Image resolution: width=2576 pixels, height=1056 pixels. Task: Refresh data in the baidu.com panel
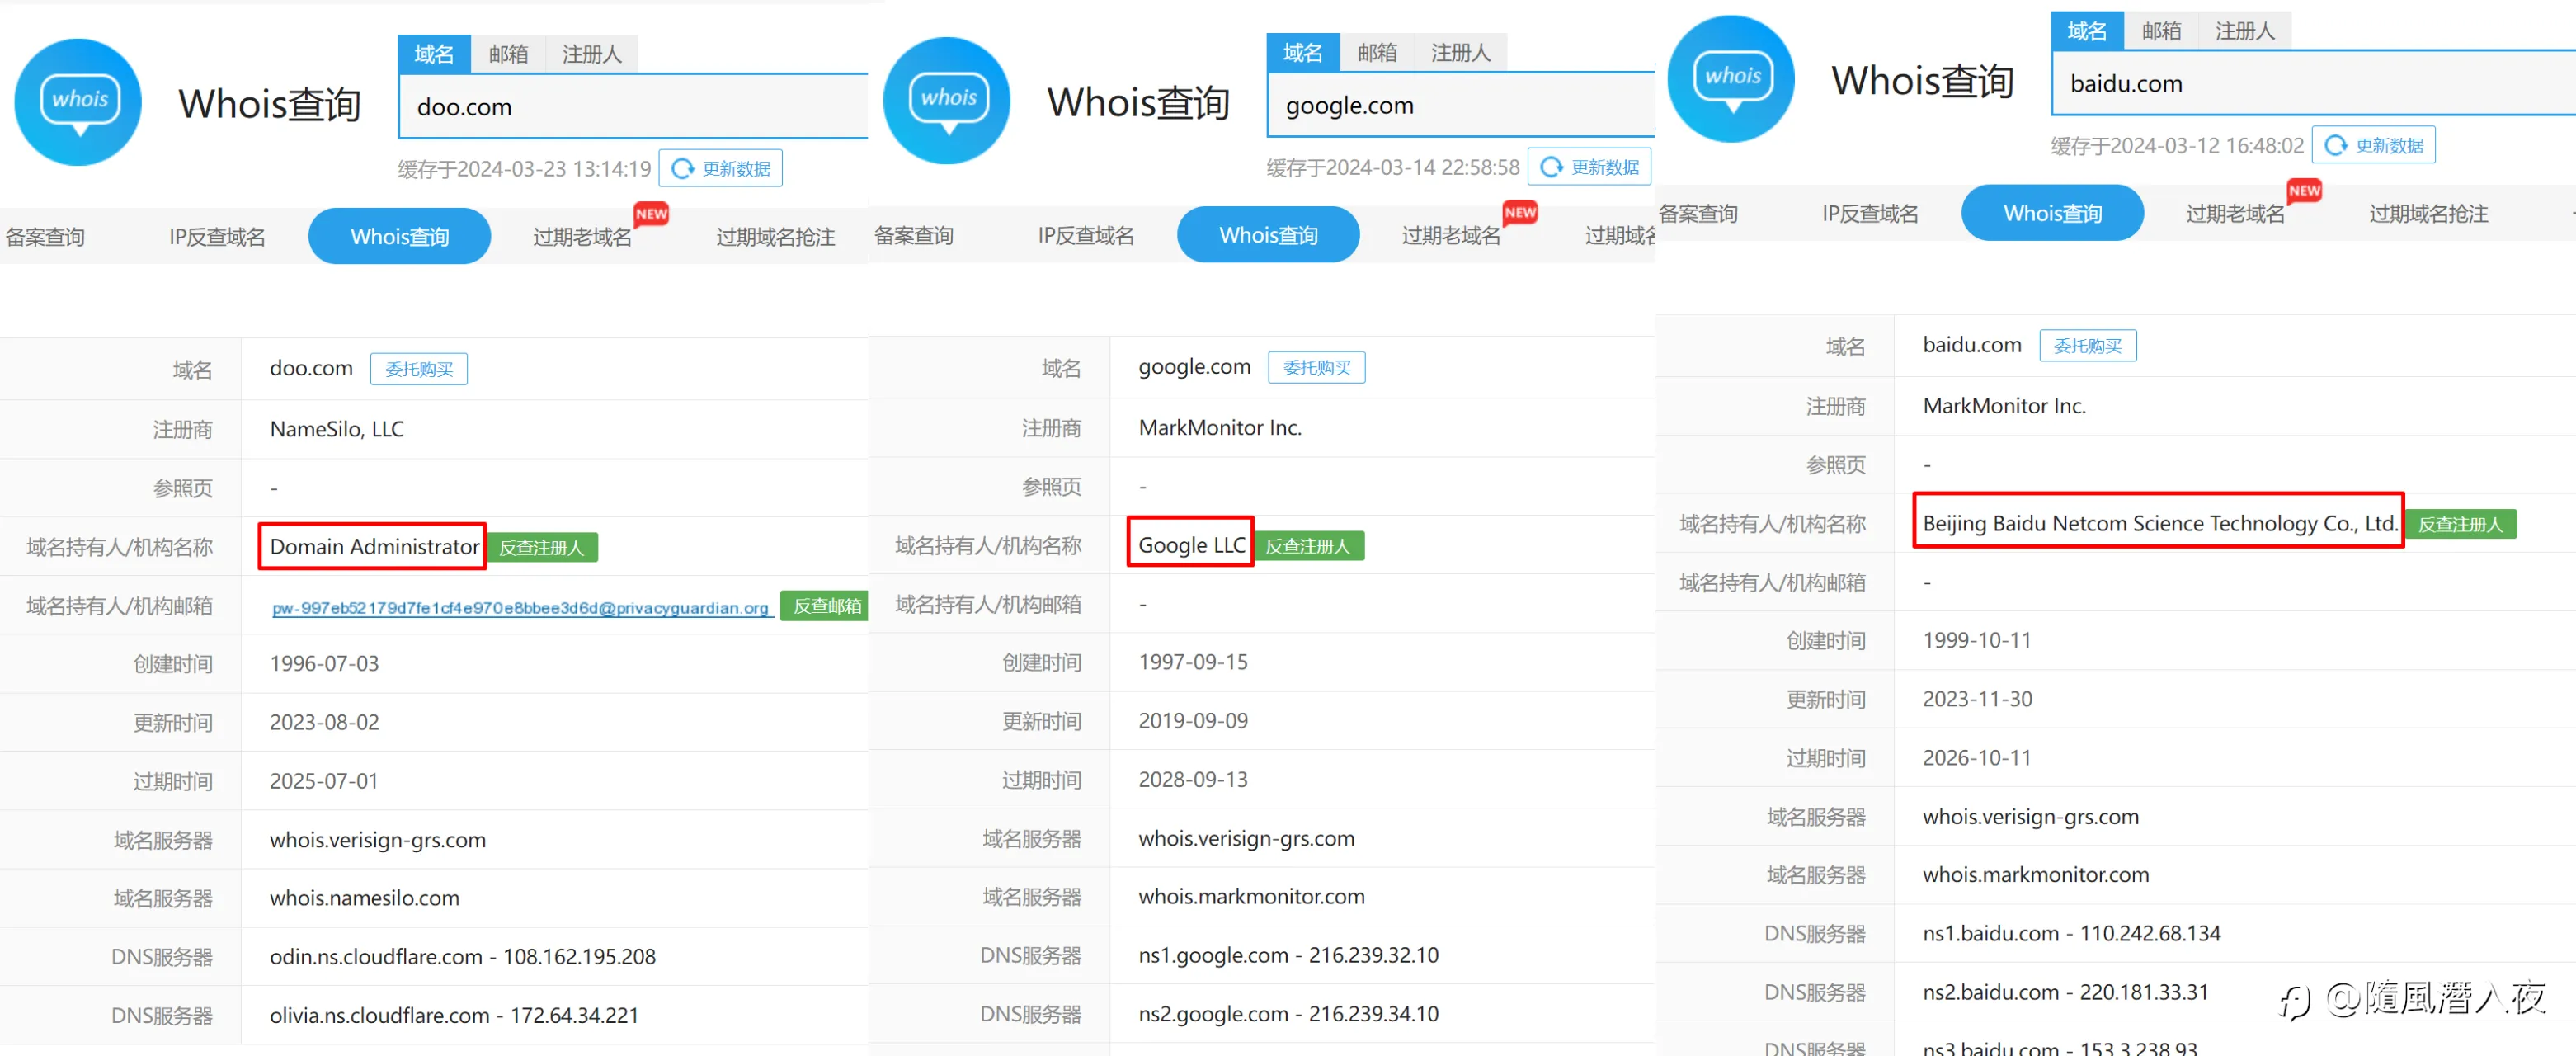pyautogui.click(x=2374, y=145)
